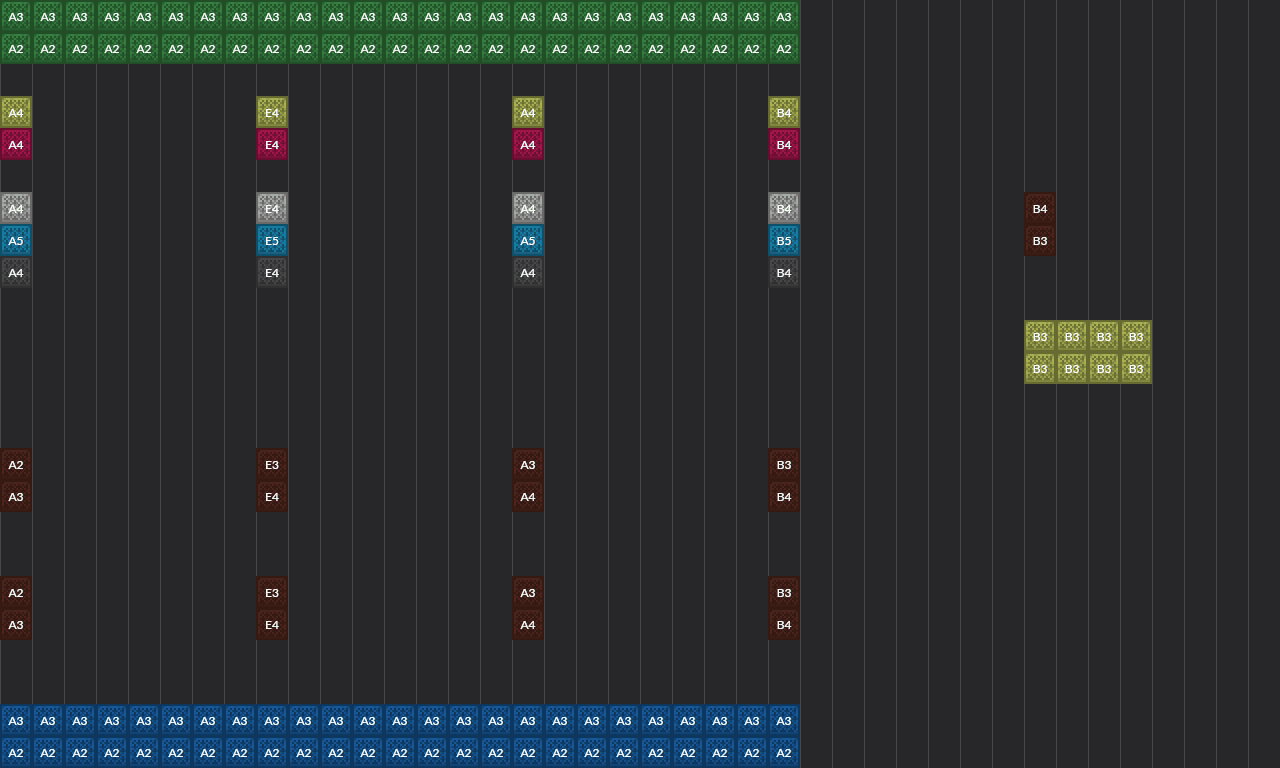Click the last blue A2 note in the bottom row

(784, 752)
